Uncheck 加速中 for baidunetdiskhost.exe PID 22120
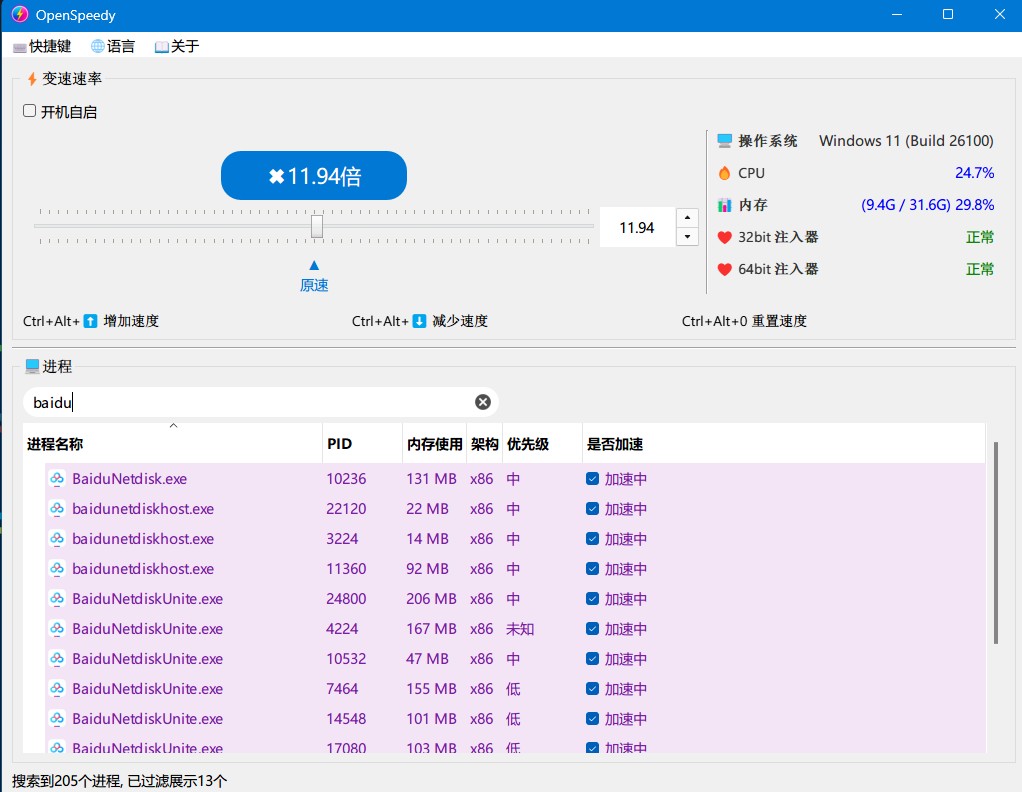 pos(592,509)
